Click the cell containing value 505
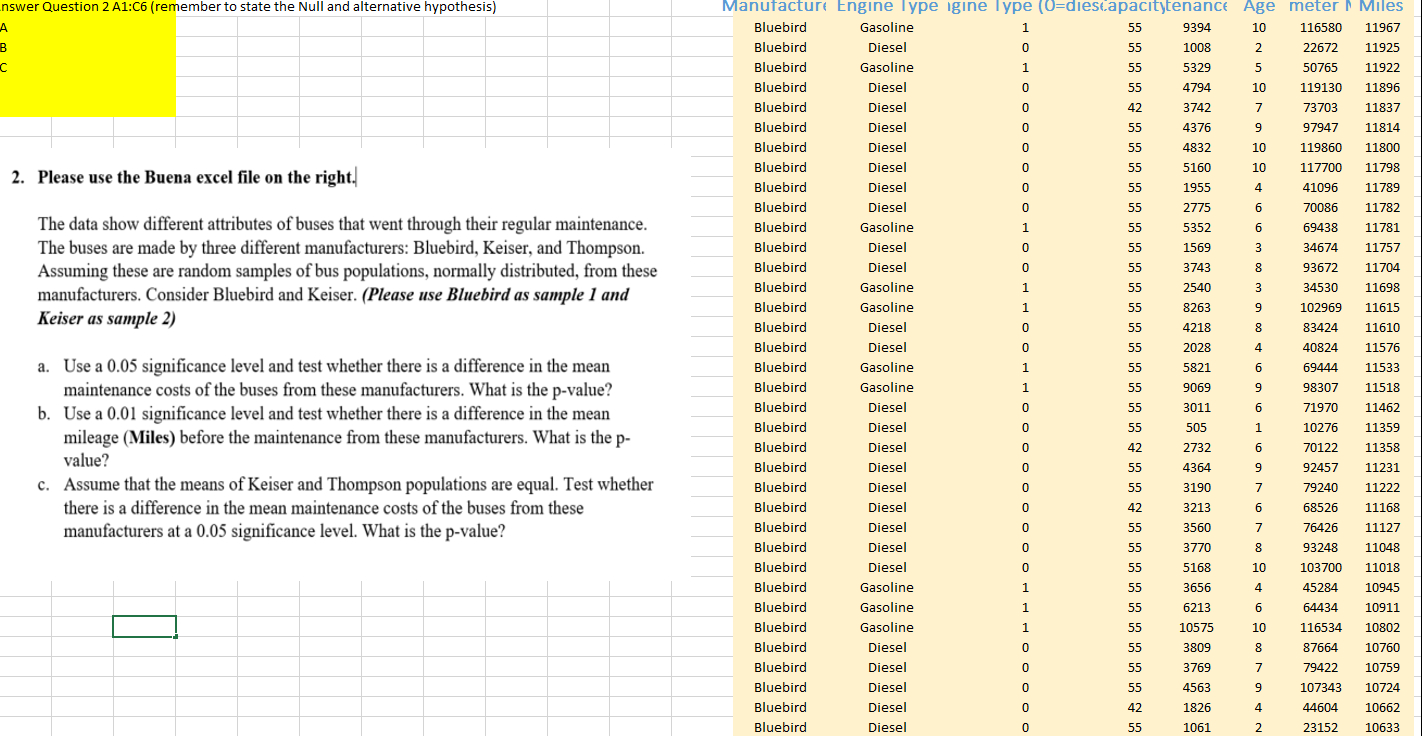 [x=1195, y=427]
